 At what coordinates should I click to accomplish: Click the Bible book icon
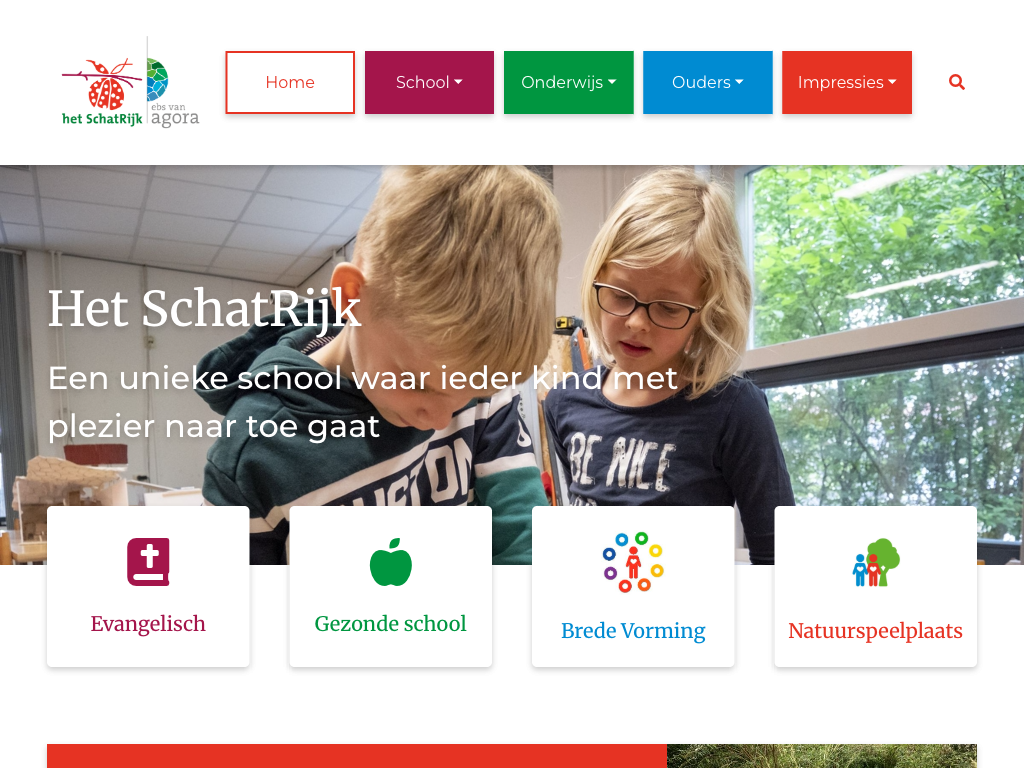point(148,562)
